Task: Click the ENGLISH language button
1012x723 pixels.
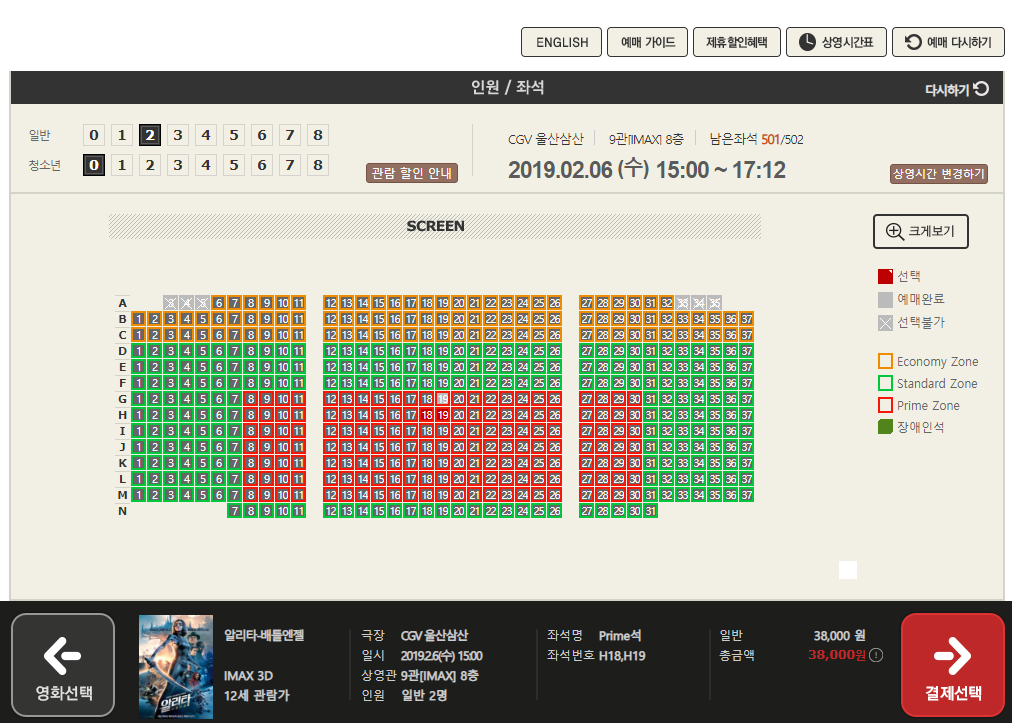Action: [x=562, y=42]
